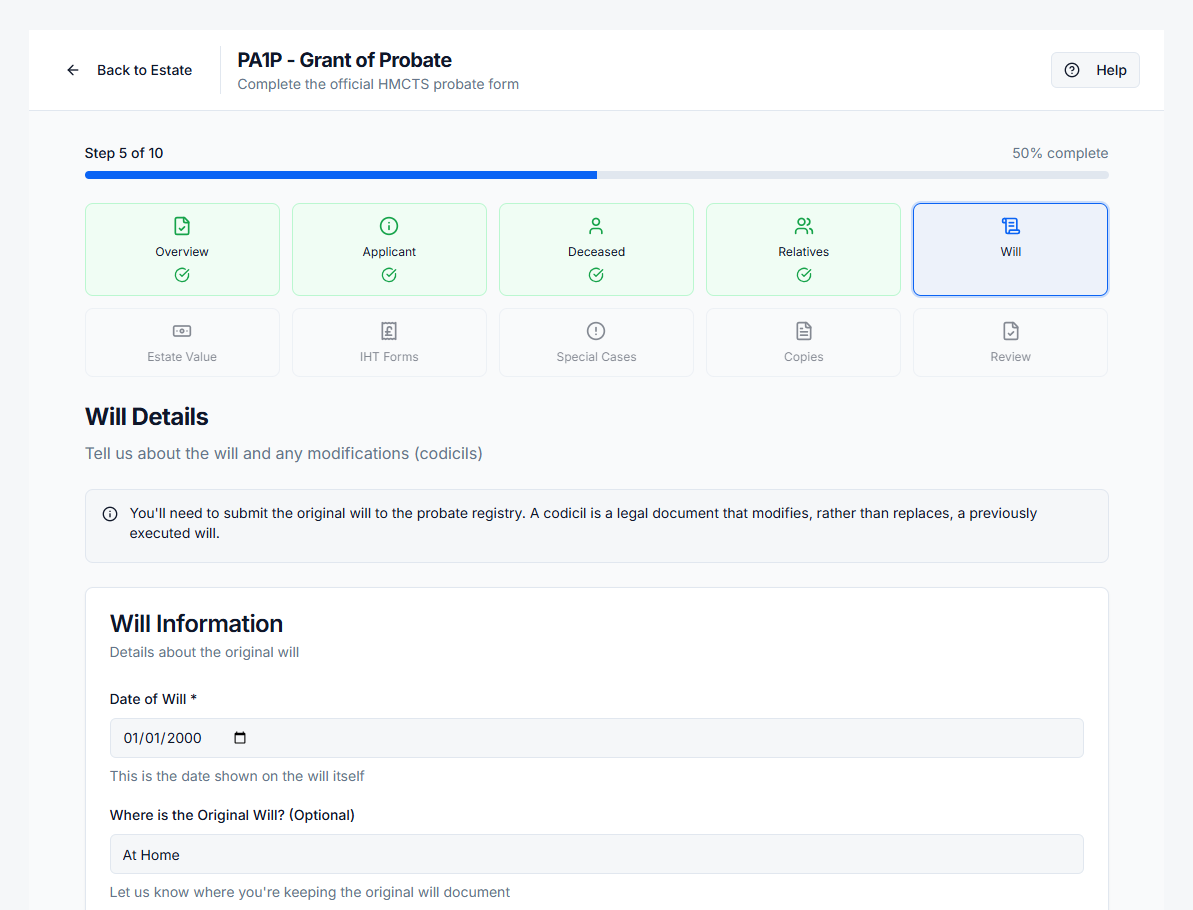Click the IHT Forms pound sterling icon
The height and width of the screenshot is (910, 1193).
(x=389, y=330)
